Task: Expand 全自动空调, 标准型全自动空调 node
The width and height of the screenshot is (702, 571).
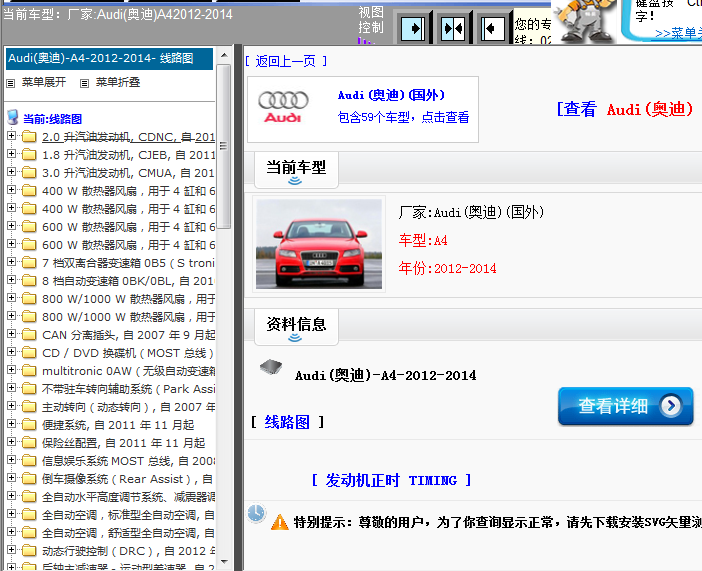Action: 11,514
